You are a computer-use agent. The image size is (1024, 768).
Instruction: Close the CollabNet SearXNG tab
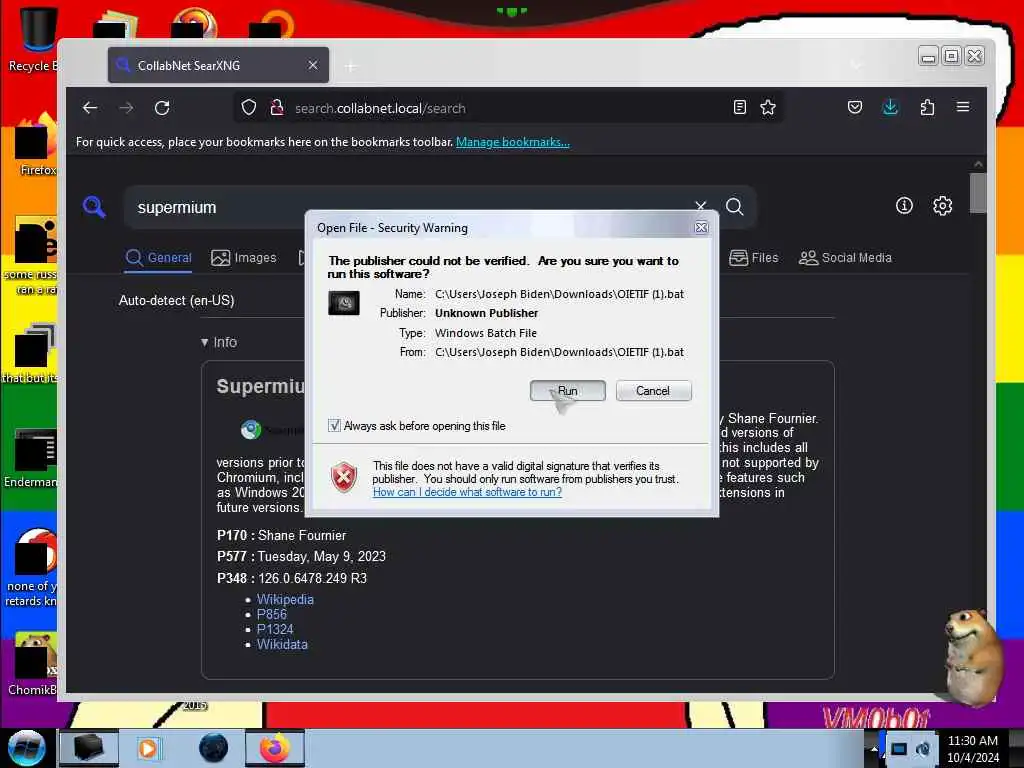[x=313, y=65]
